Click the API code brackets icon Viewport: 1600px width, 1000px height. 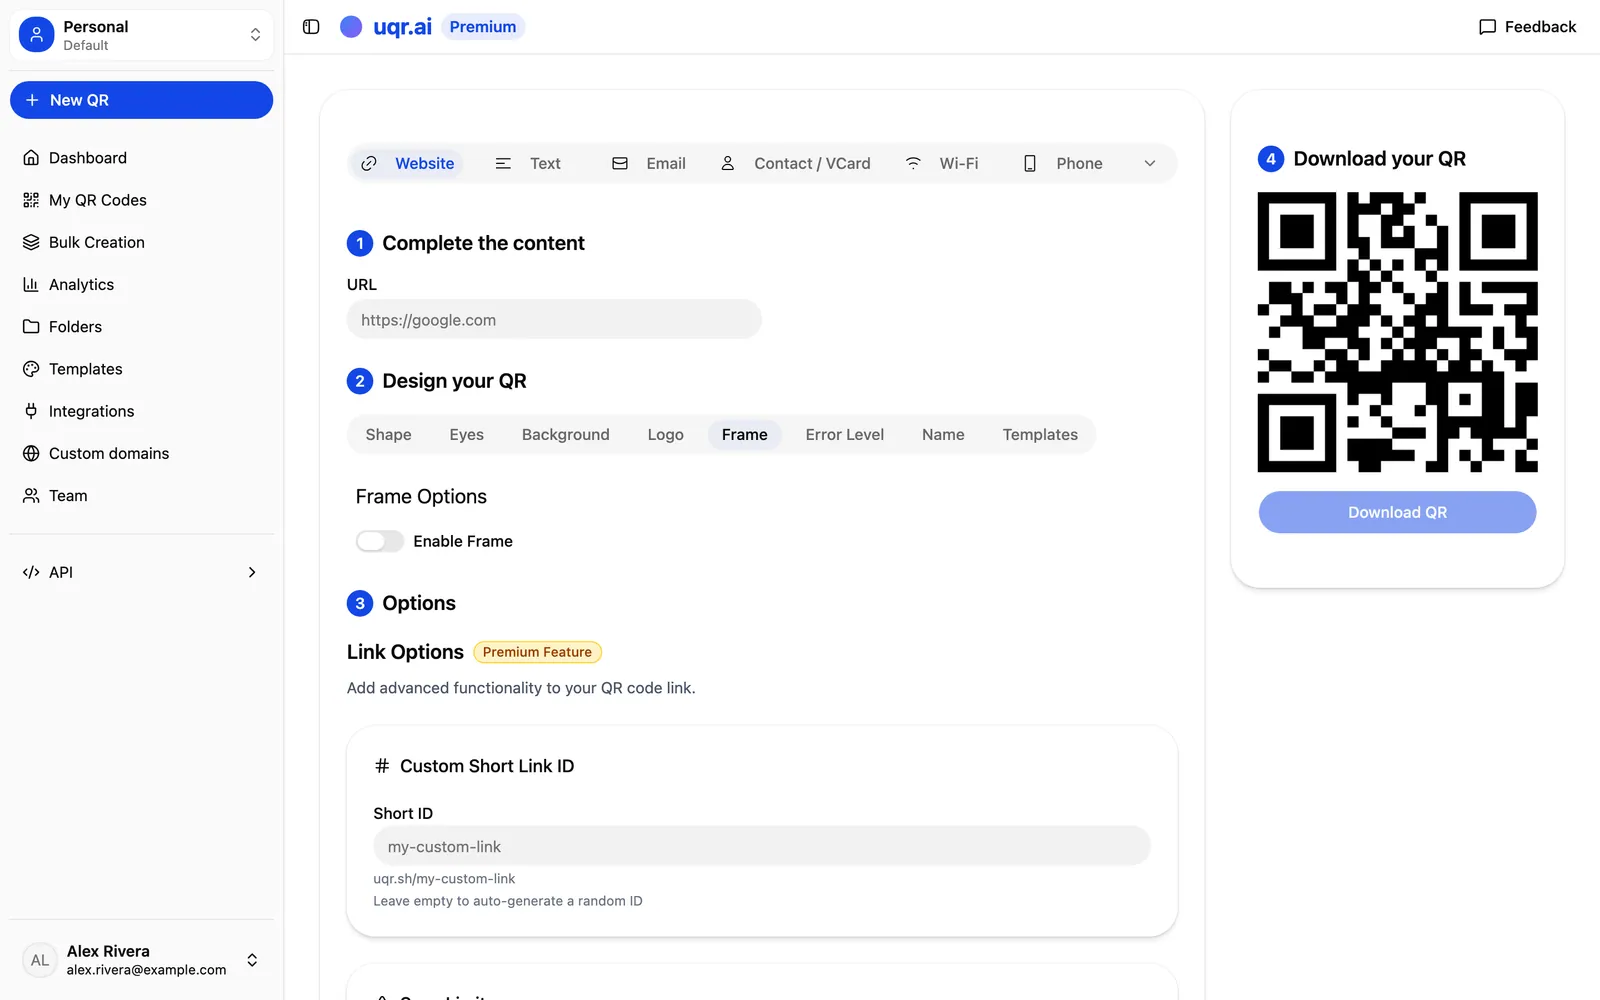[x=31, y=572]
